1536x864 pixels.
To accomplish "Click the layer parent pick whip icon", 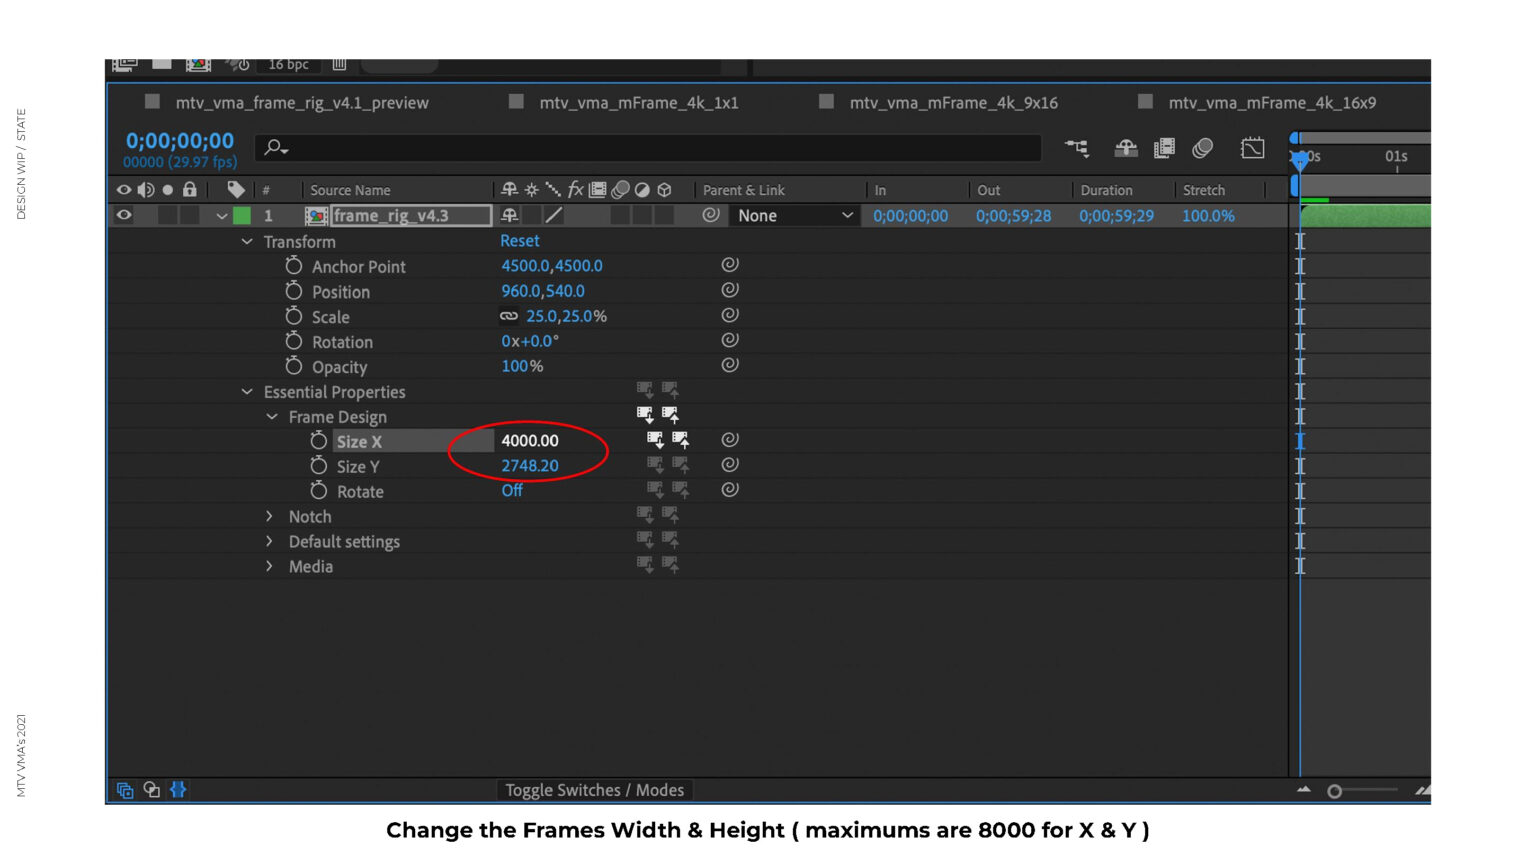I will [710, 214].
